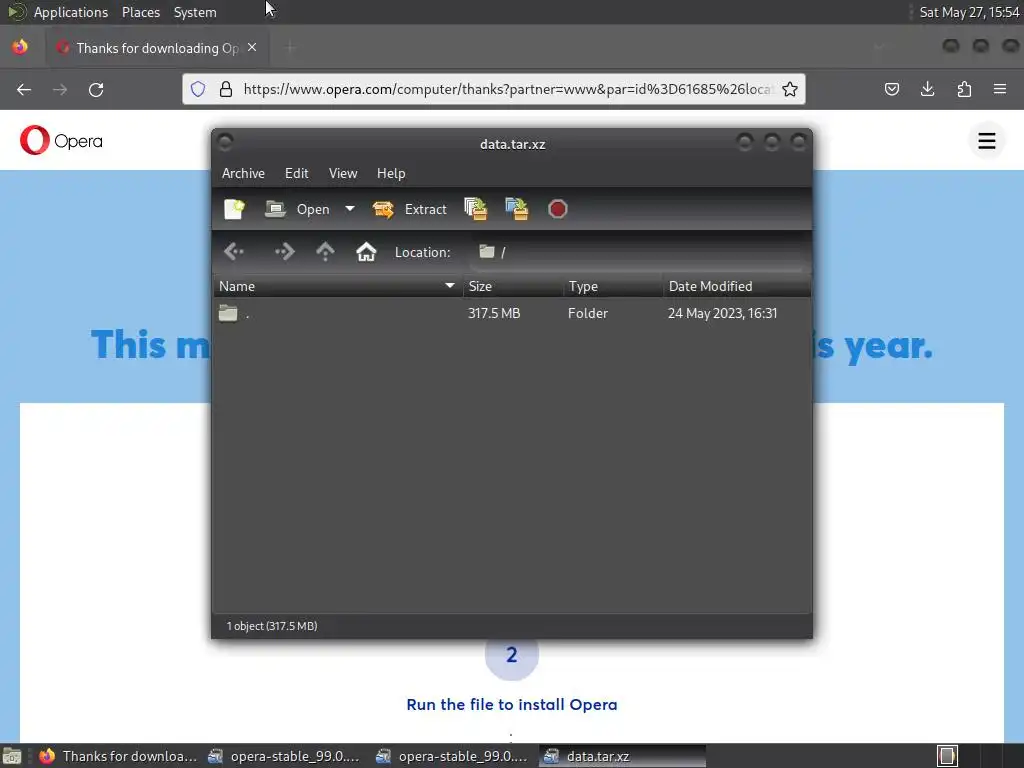Open the Places menu in top panel
Viewport: 1024px width, 768px height.
140,12
